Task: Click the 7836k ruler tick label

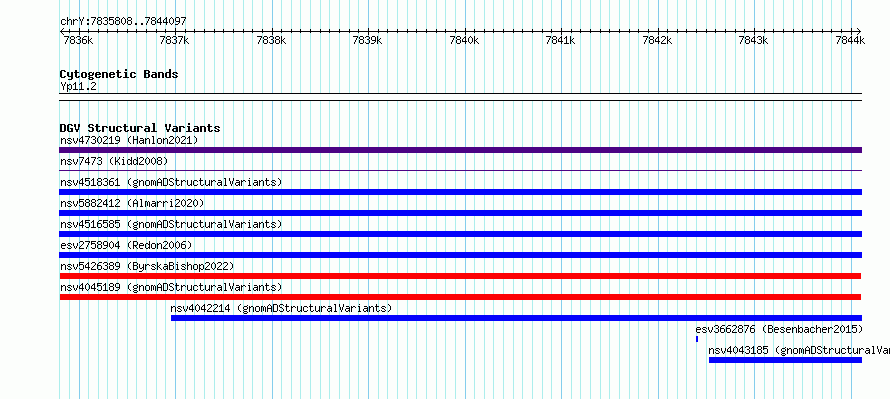Action: 78,40
